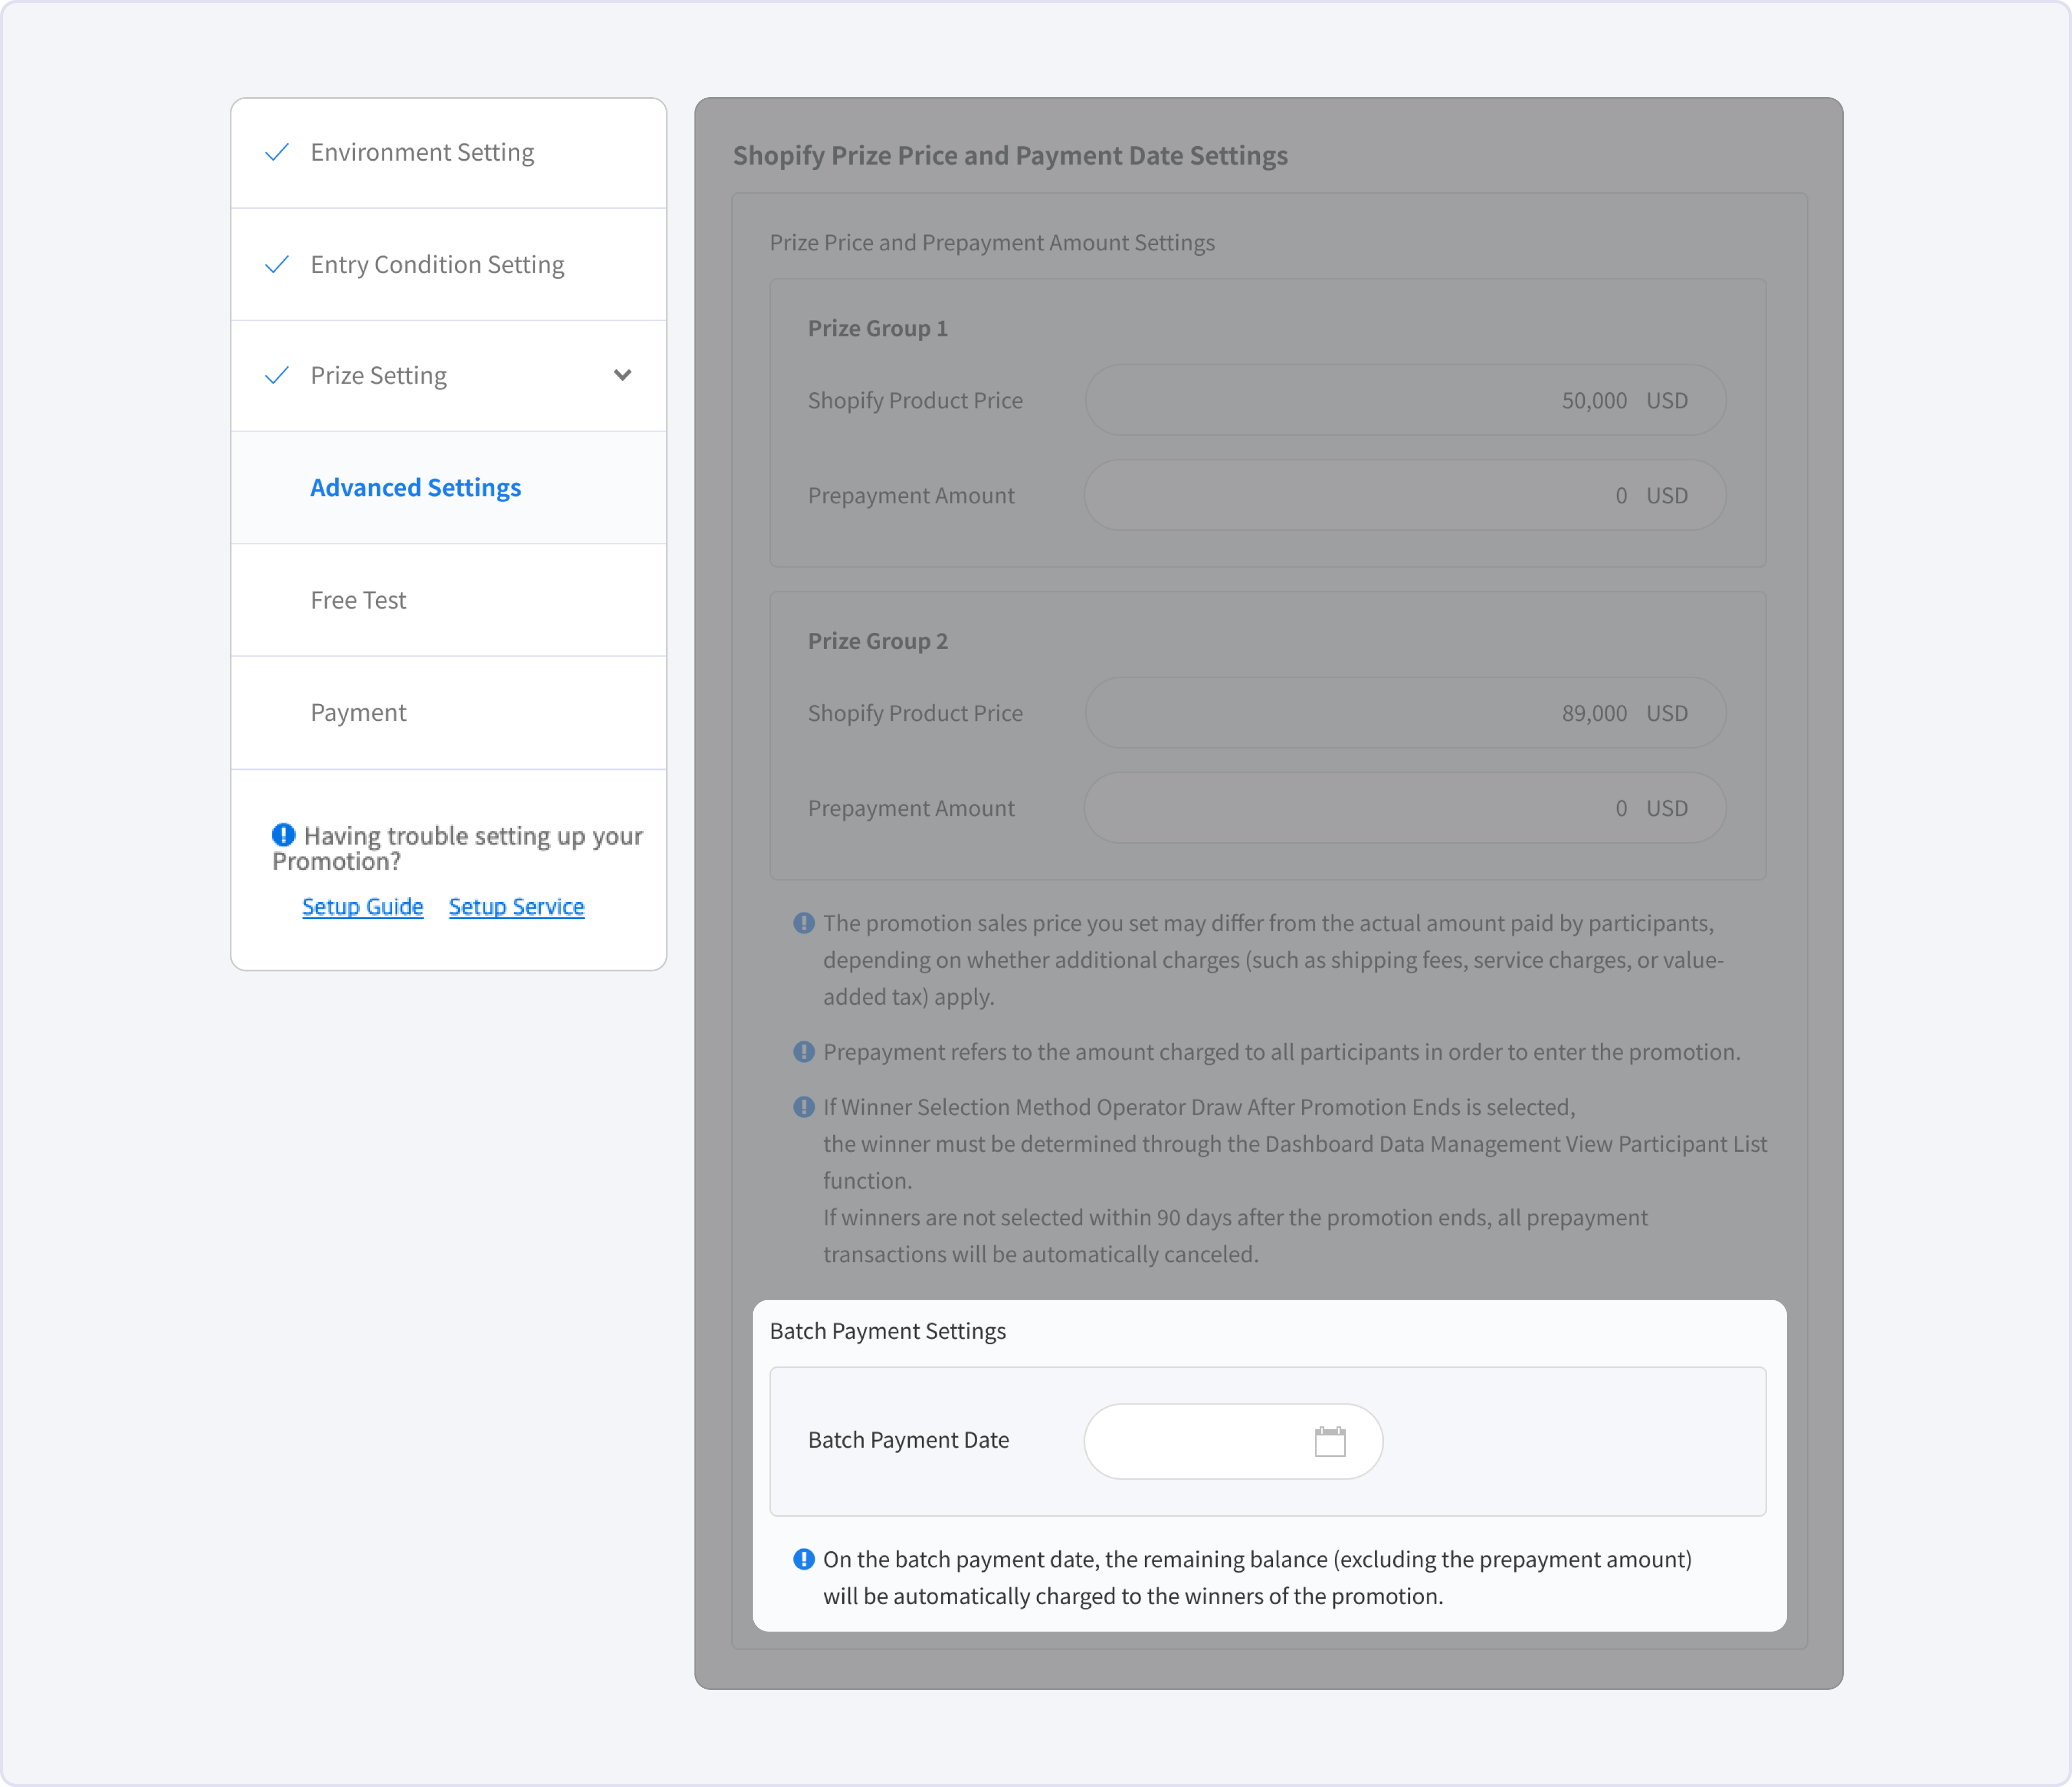
Task: Click the 'Batch Payment Settings' heading
Action: (x=888, y=1331)
